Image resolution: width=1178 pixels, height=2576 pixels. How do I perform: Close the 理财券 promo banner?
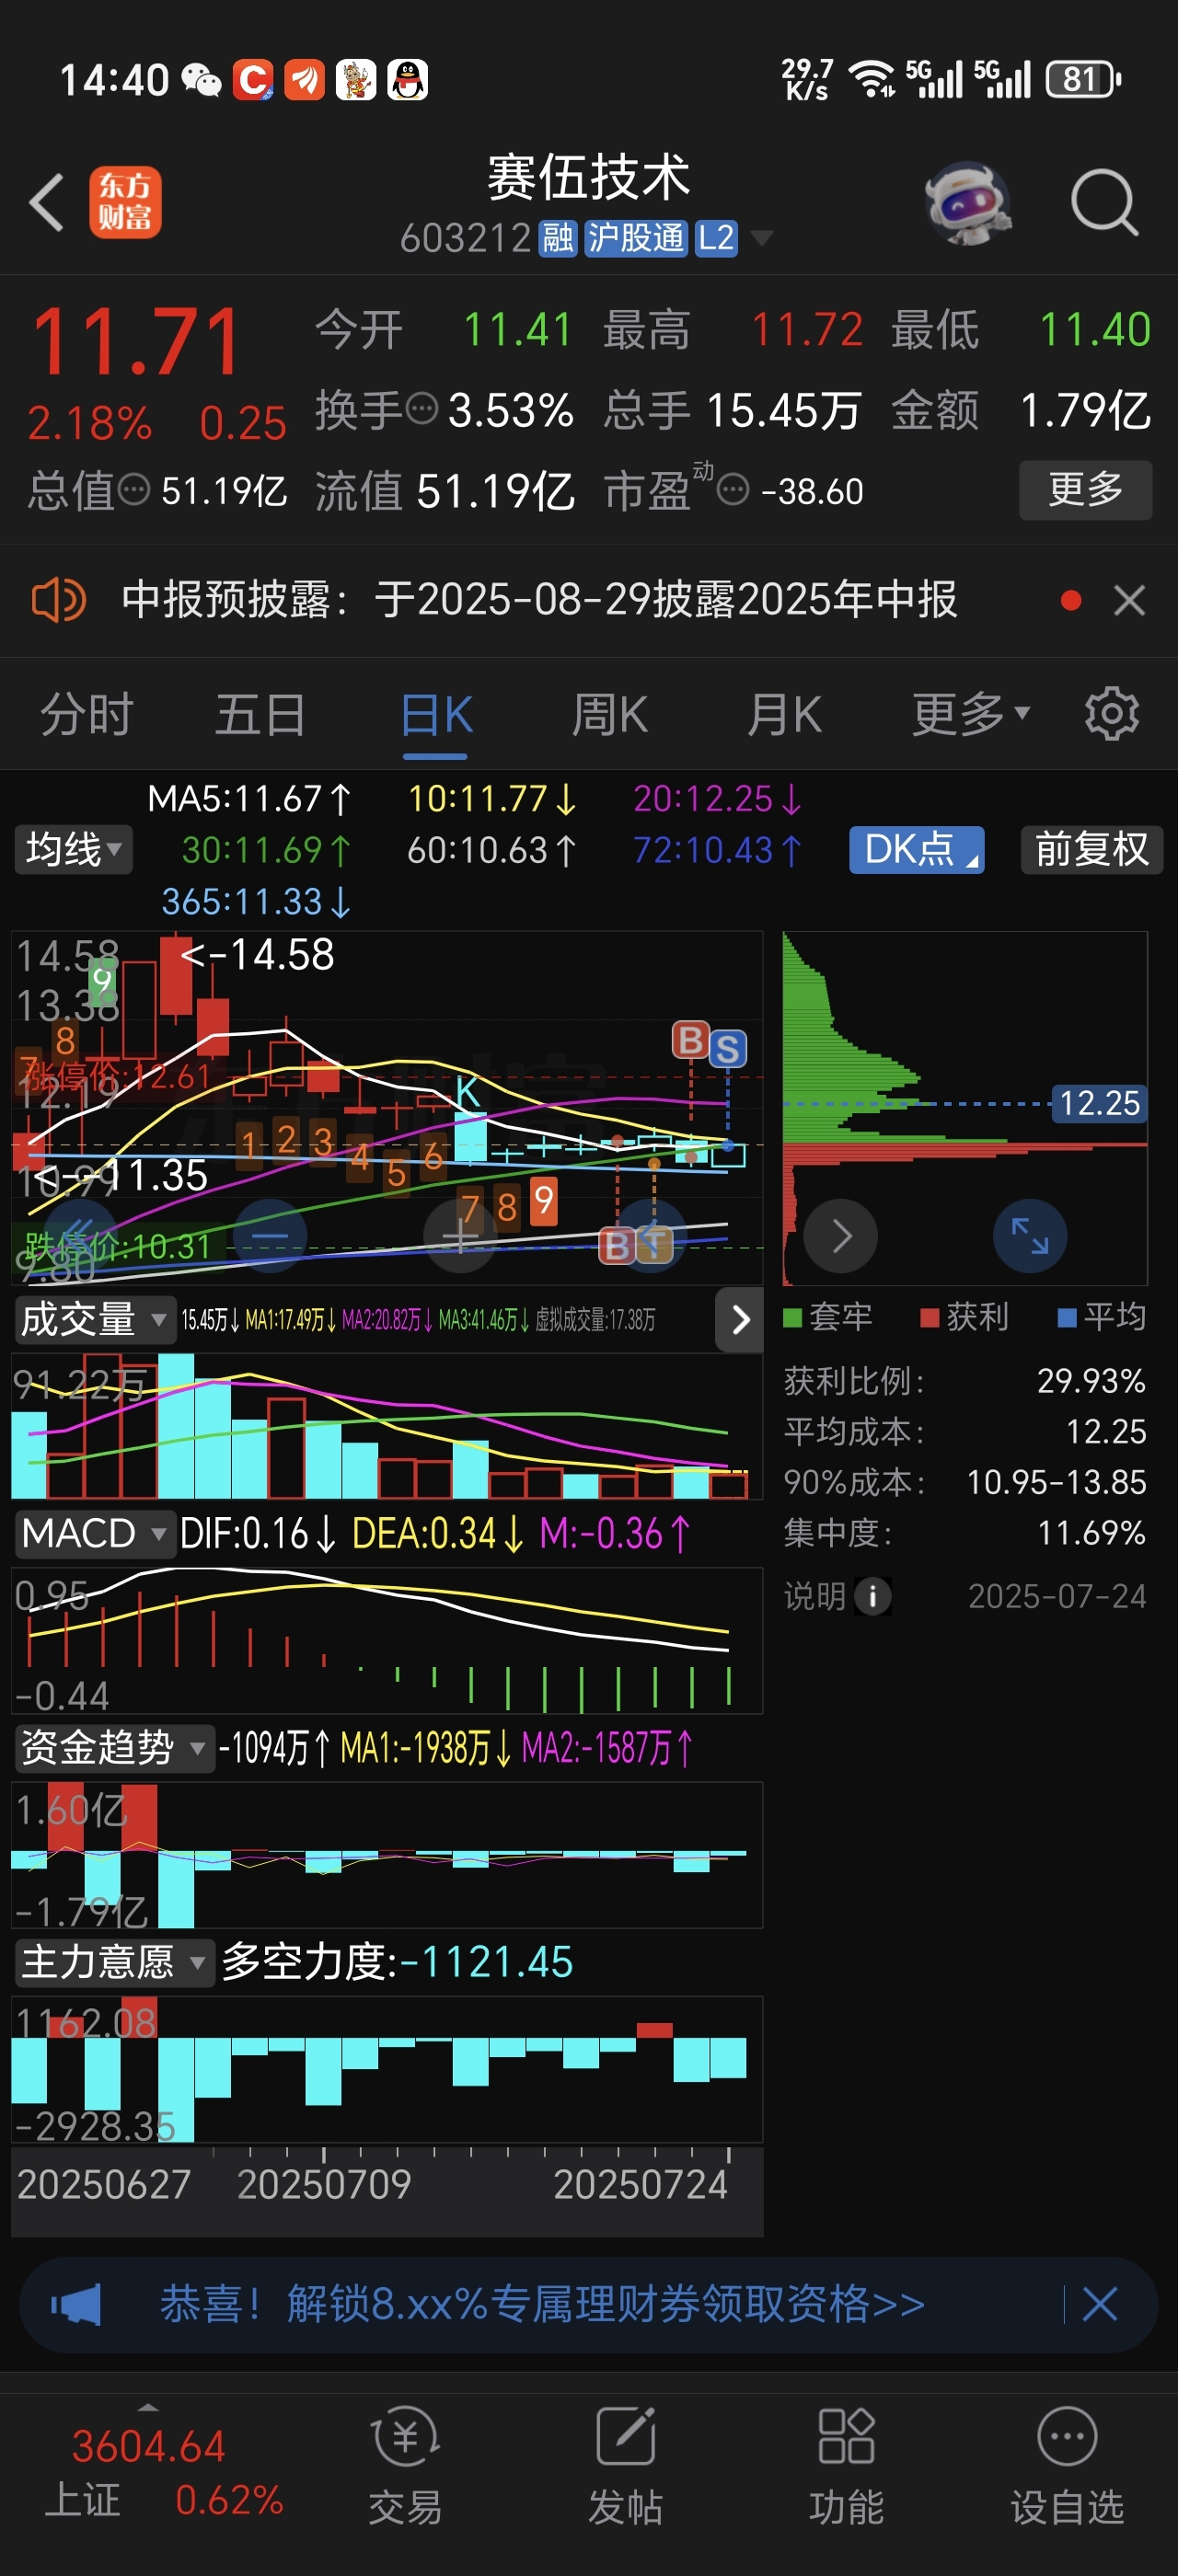click(x=1099, y=2305)
